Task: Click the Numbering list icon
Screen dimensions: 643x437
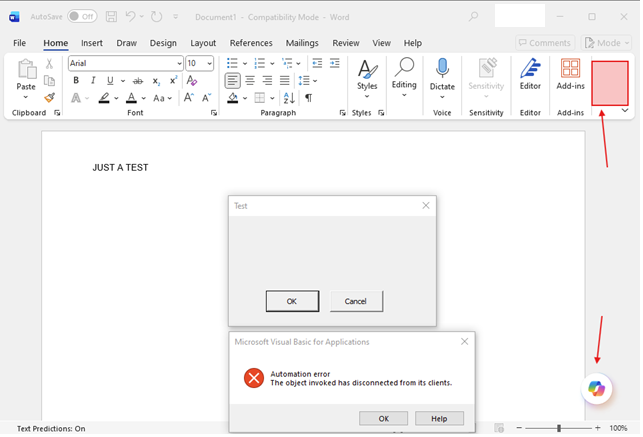Action: [x=259, y=63]
